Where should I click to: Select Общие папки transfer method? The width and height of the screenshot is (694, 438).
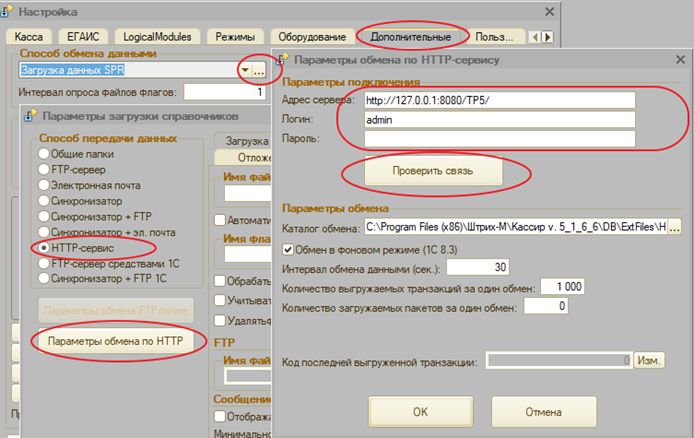[x=43, y=154]
